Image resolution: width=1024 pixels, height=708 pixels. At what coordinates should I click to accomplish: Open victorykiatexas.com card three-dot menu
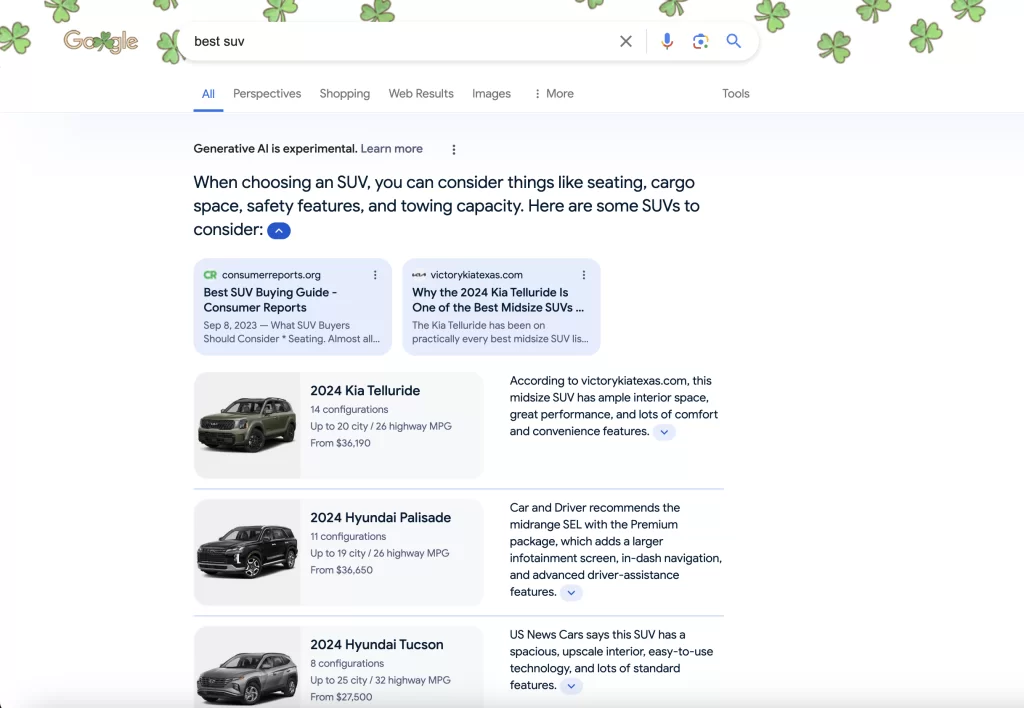[x=584, y=275]
